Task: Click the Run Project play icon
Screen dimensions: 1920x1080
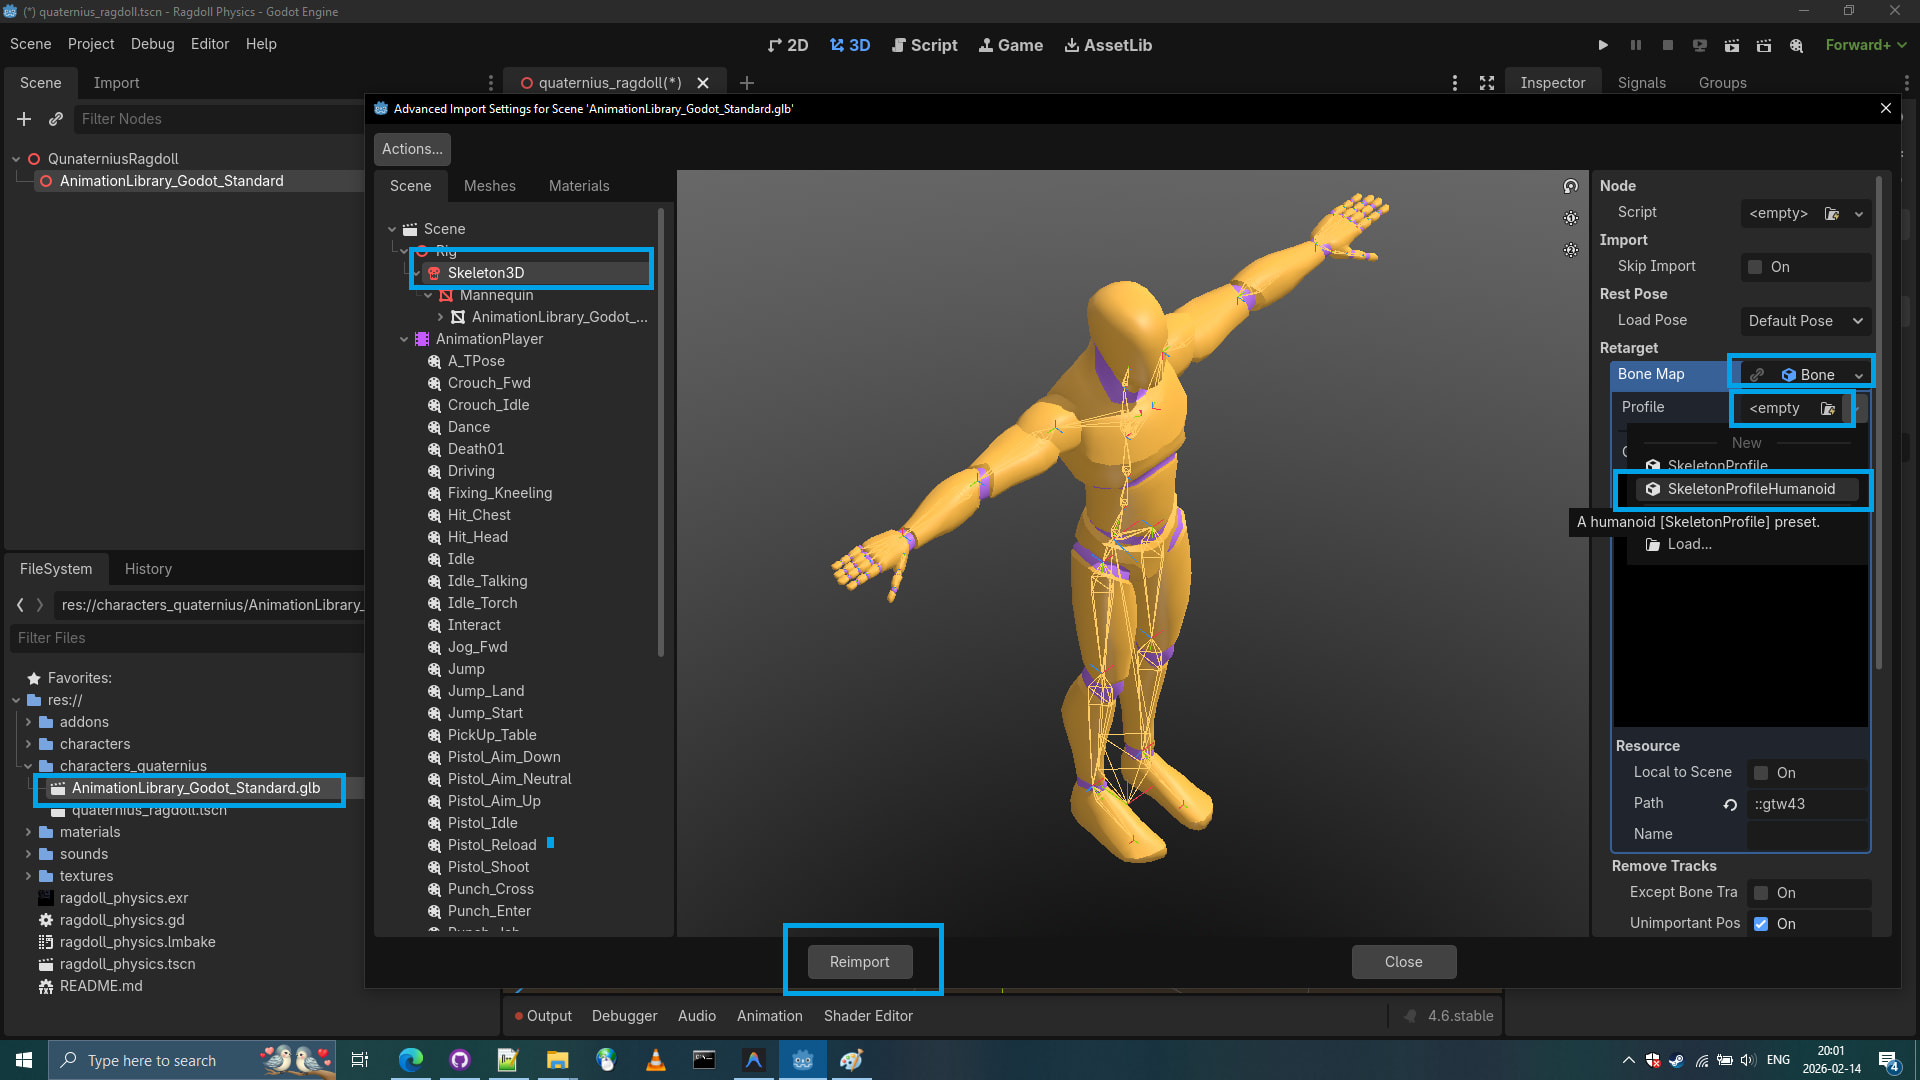Action: 1603,45
